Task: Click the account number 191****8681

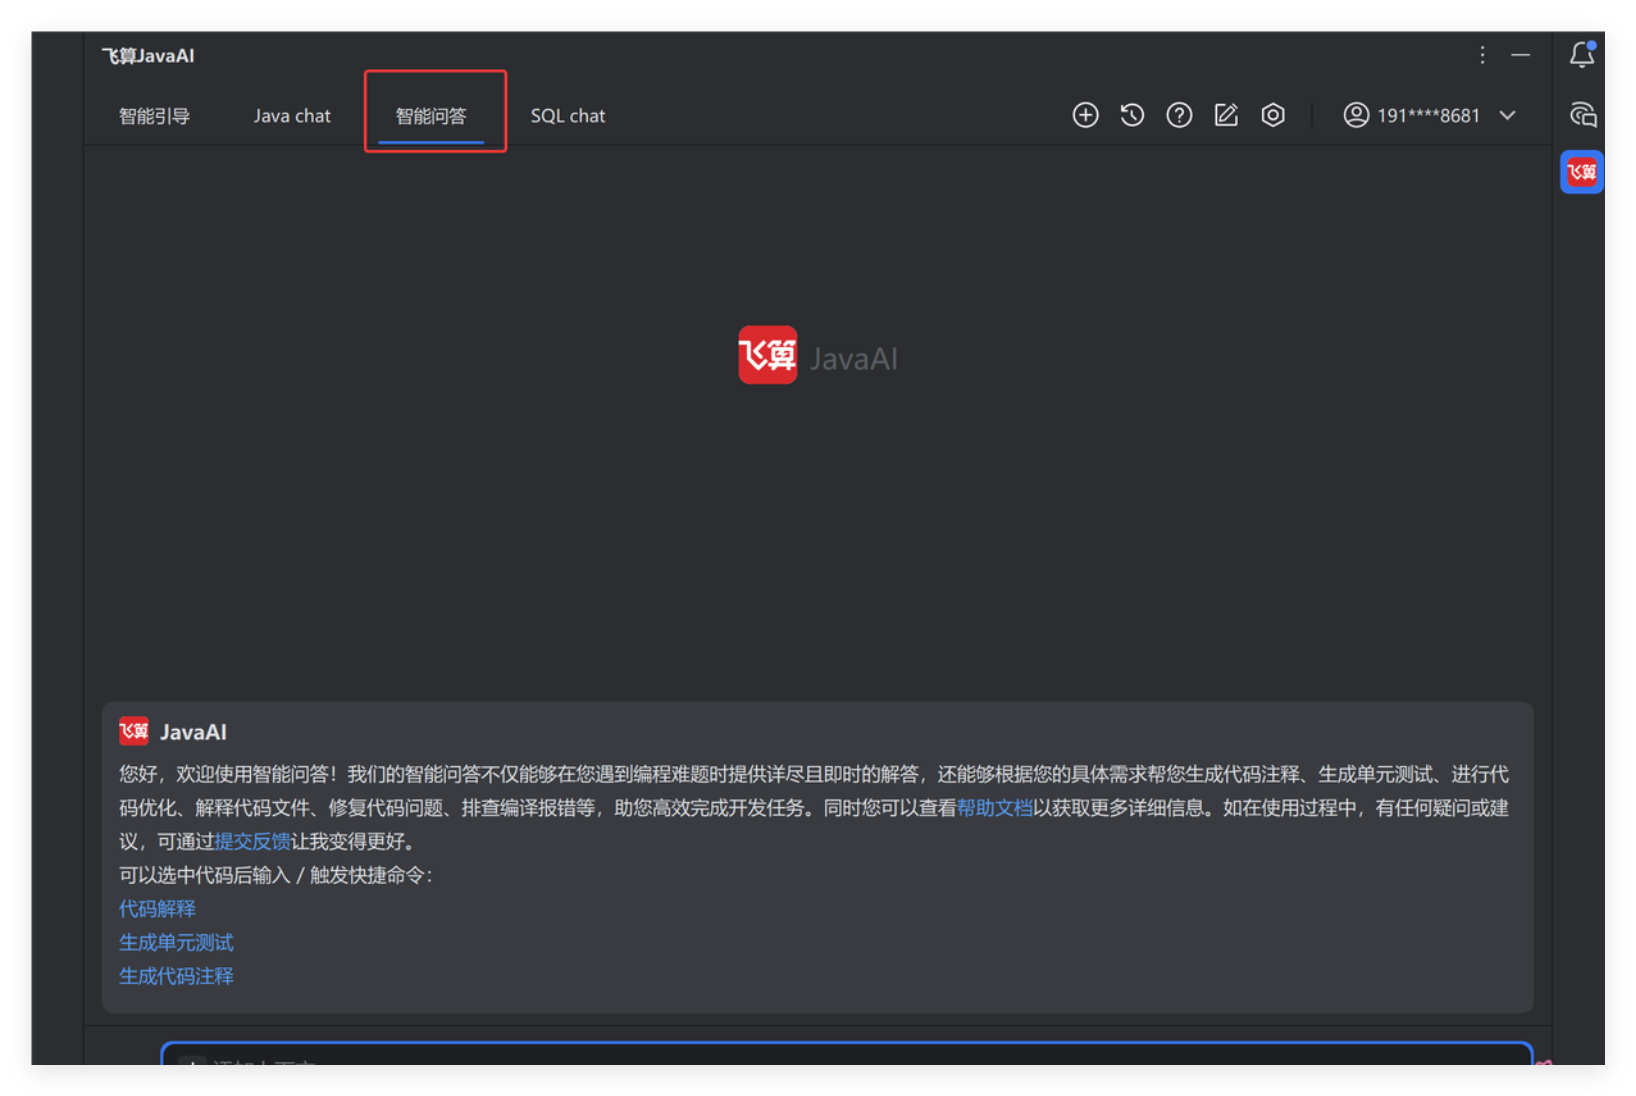Action: click(x=1428, y=116)
